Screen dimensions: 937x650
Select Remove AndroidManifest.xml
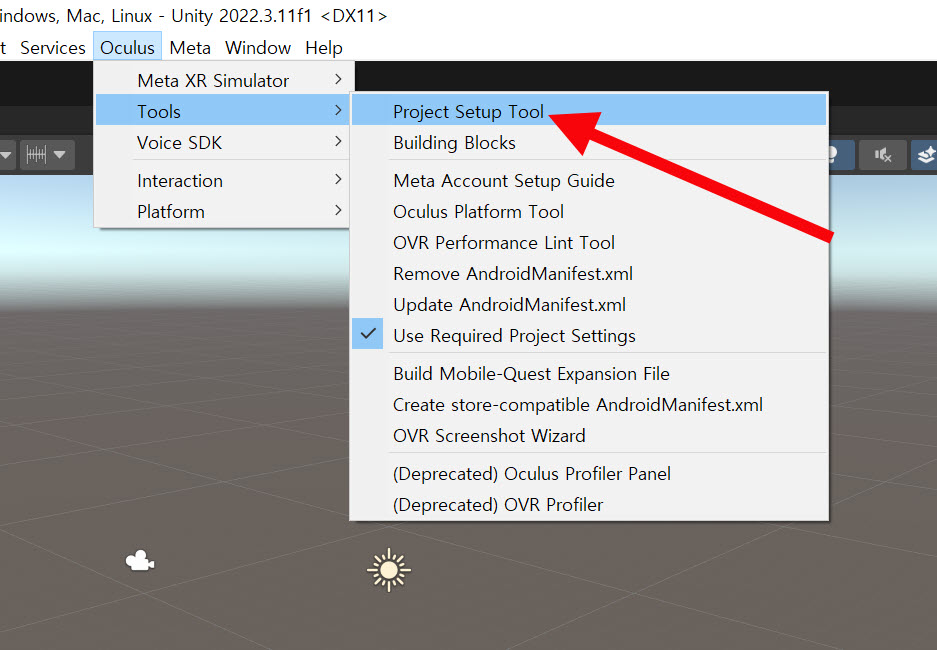point(589,274)
